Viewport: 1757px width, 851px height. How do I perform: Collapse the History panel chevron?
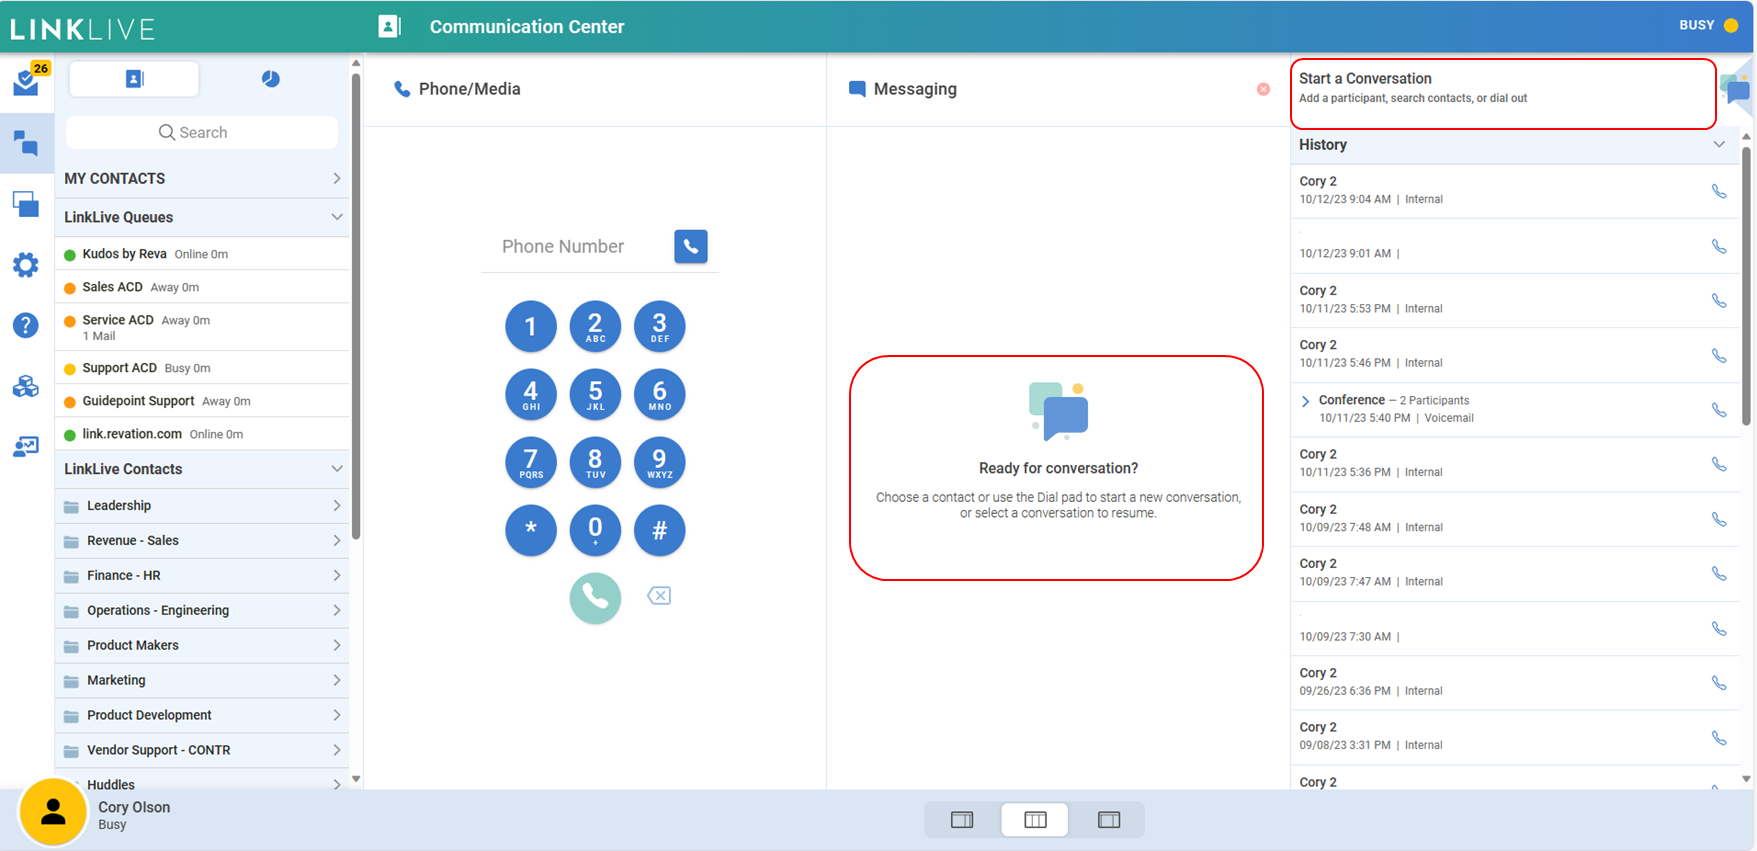point(1718,144)
